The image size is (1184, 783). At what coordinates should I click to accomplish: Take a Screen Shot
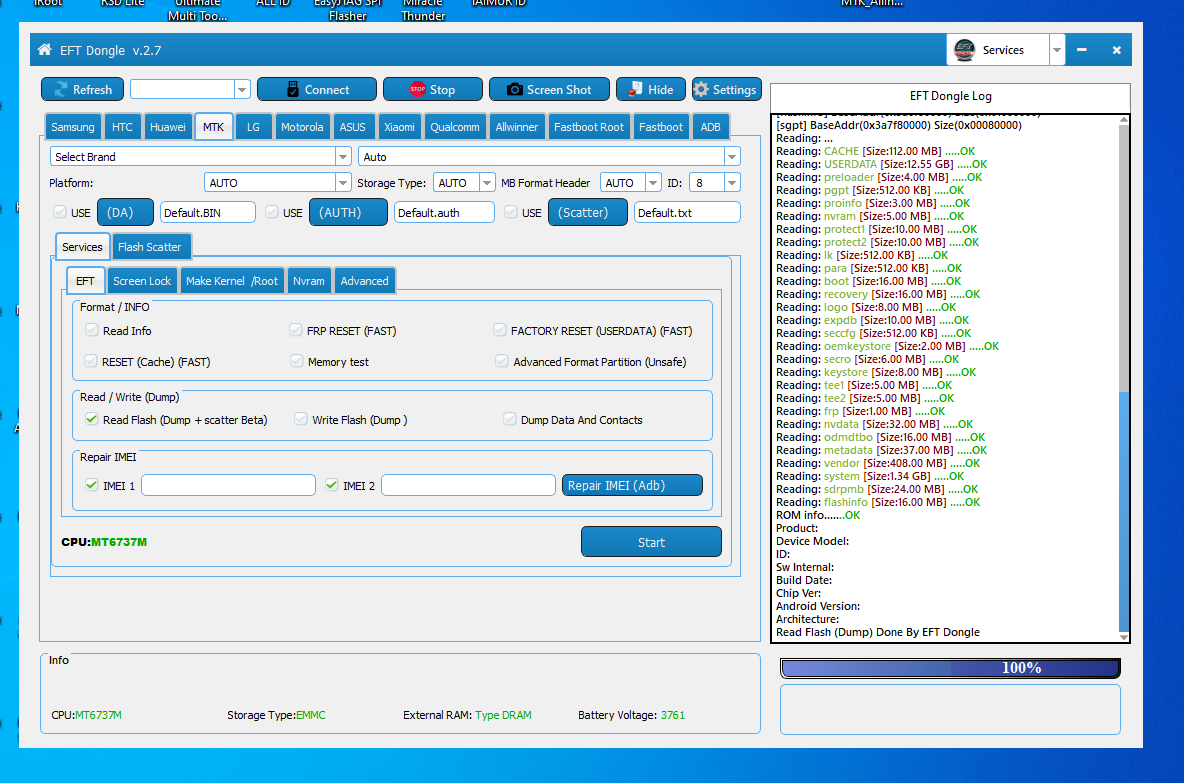point(550,89)
